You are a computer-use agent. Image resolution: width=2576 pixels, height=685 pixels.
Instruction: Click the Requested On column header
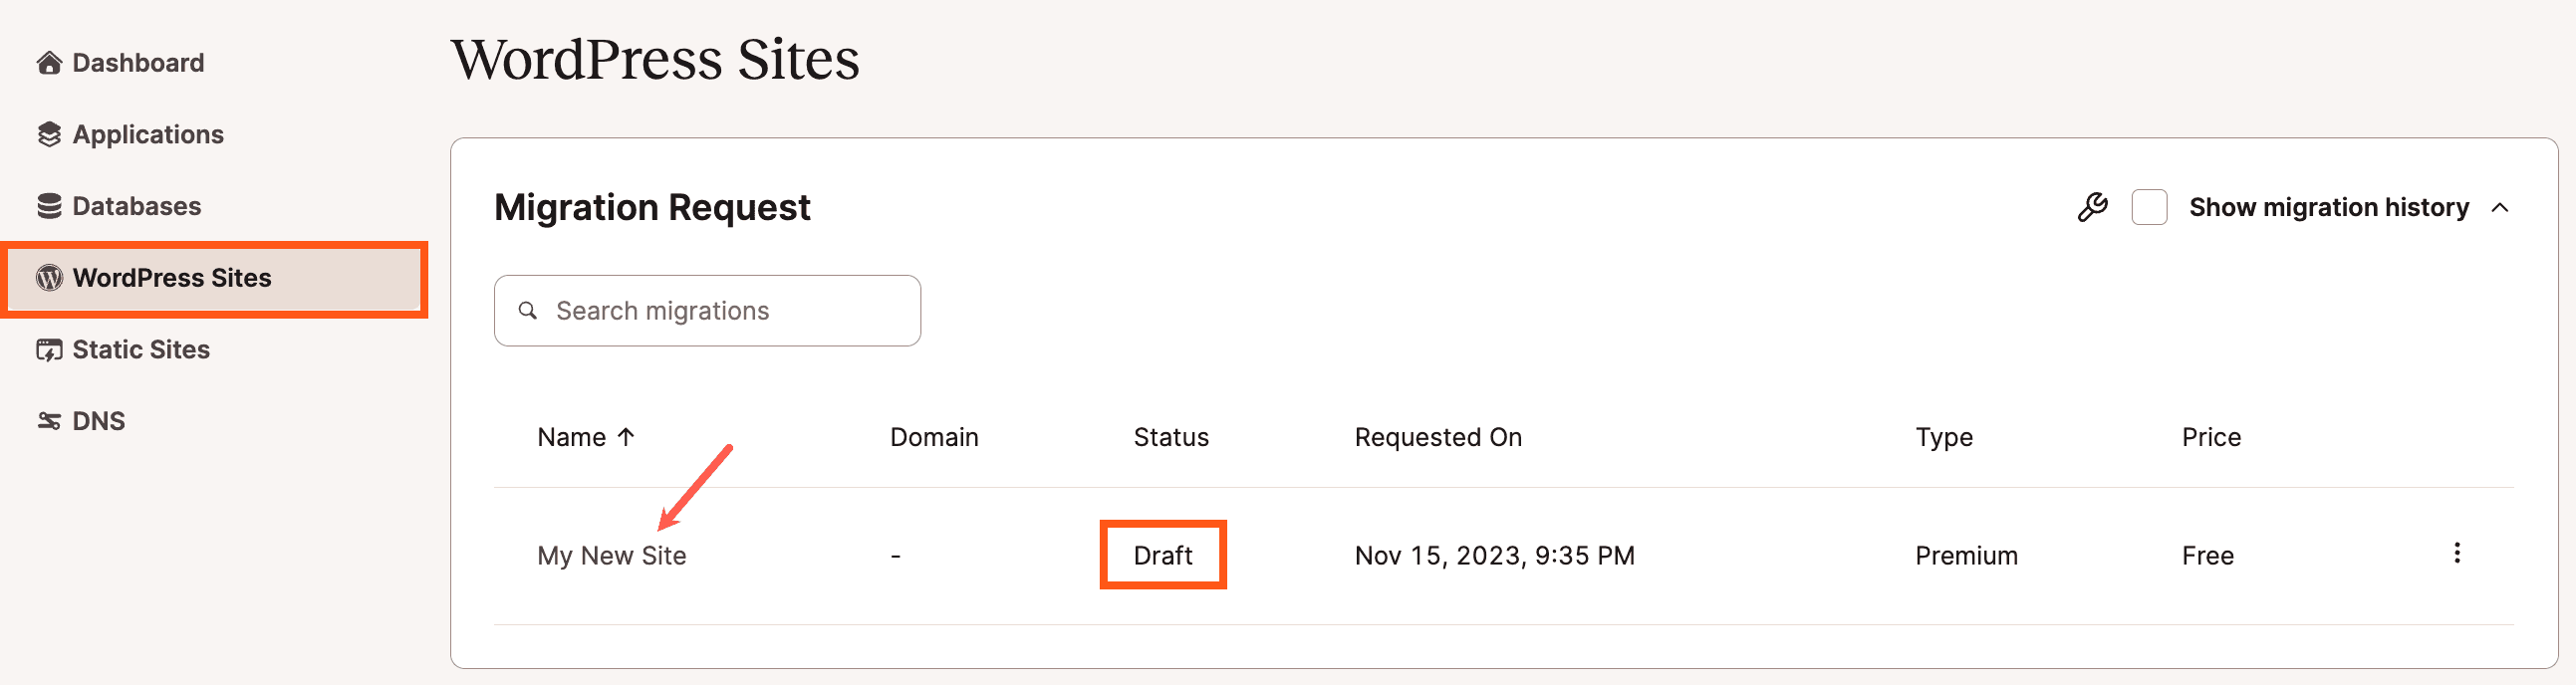click(x=1437, y=438)
